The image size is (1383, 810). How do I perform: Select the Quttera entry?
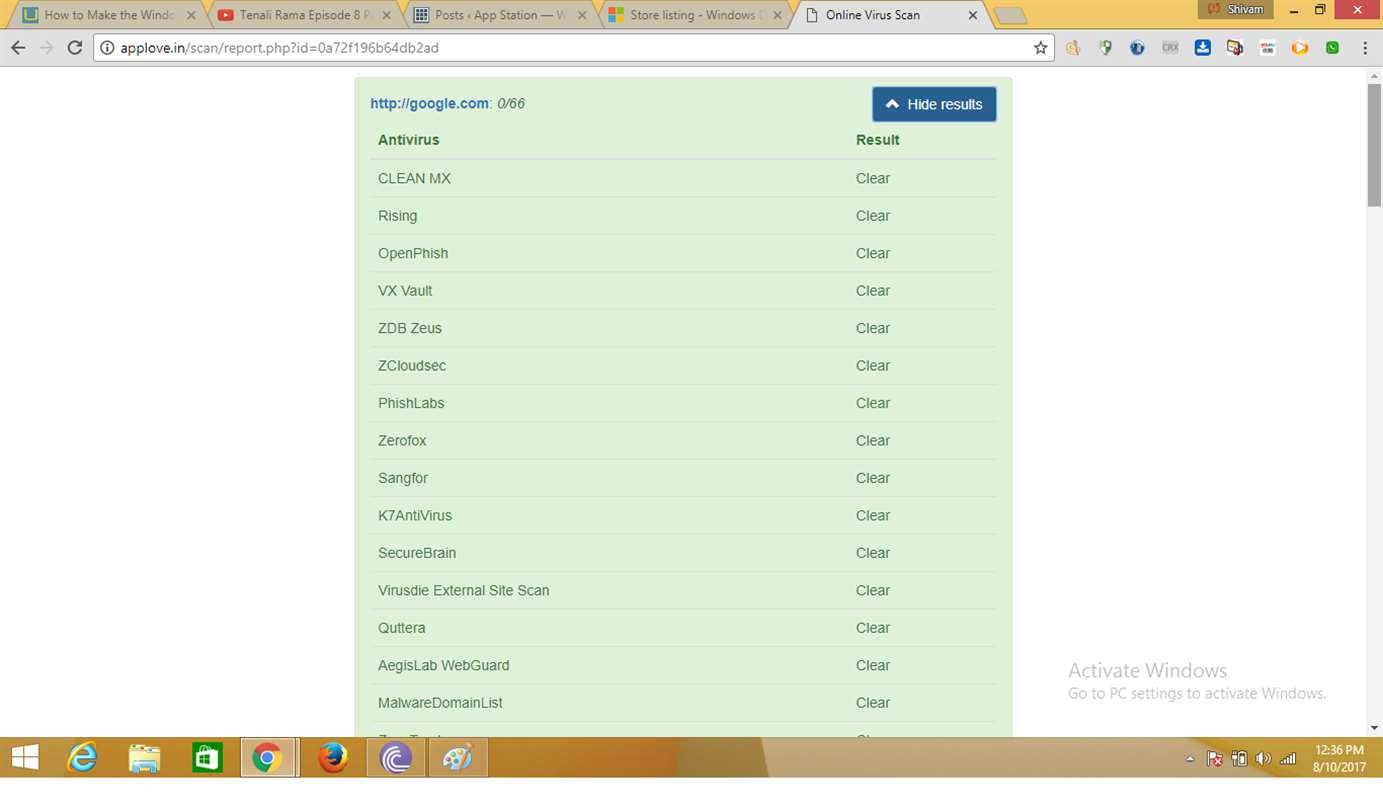(402, 628)
